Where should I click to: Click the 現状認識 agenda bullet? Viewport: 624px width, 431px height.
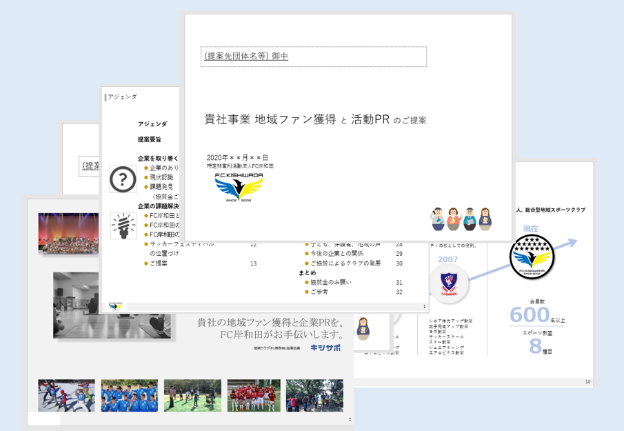[161, 177]
